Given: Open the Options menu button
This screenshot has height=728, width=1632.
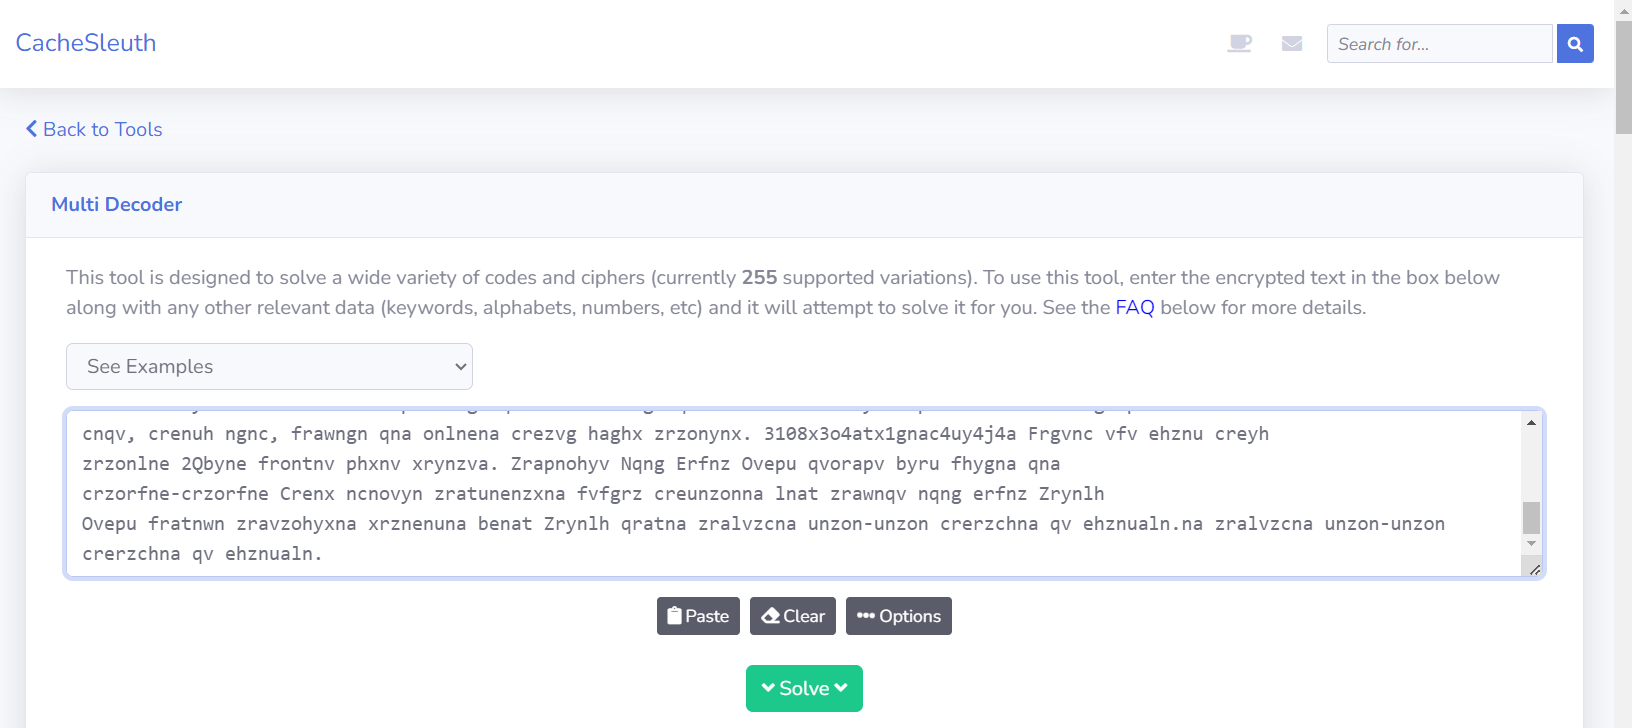Looking at the screenshot, I should click(899, 616).
